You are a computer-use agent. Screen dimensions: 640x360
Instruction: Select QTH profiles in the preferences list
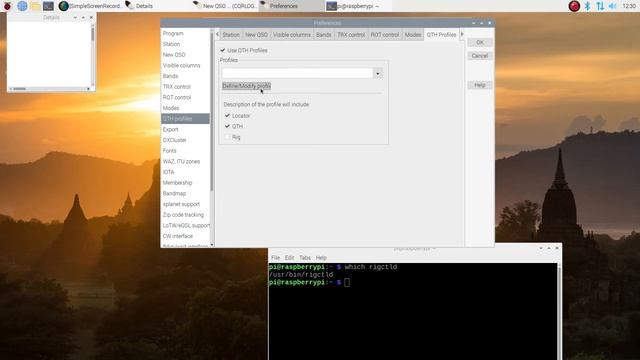point(186,119)
